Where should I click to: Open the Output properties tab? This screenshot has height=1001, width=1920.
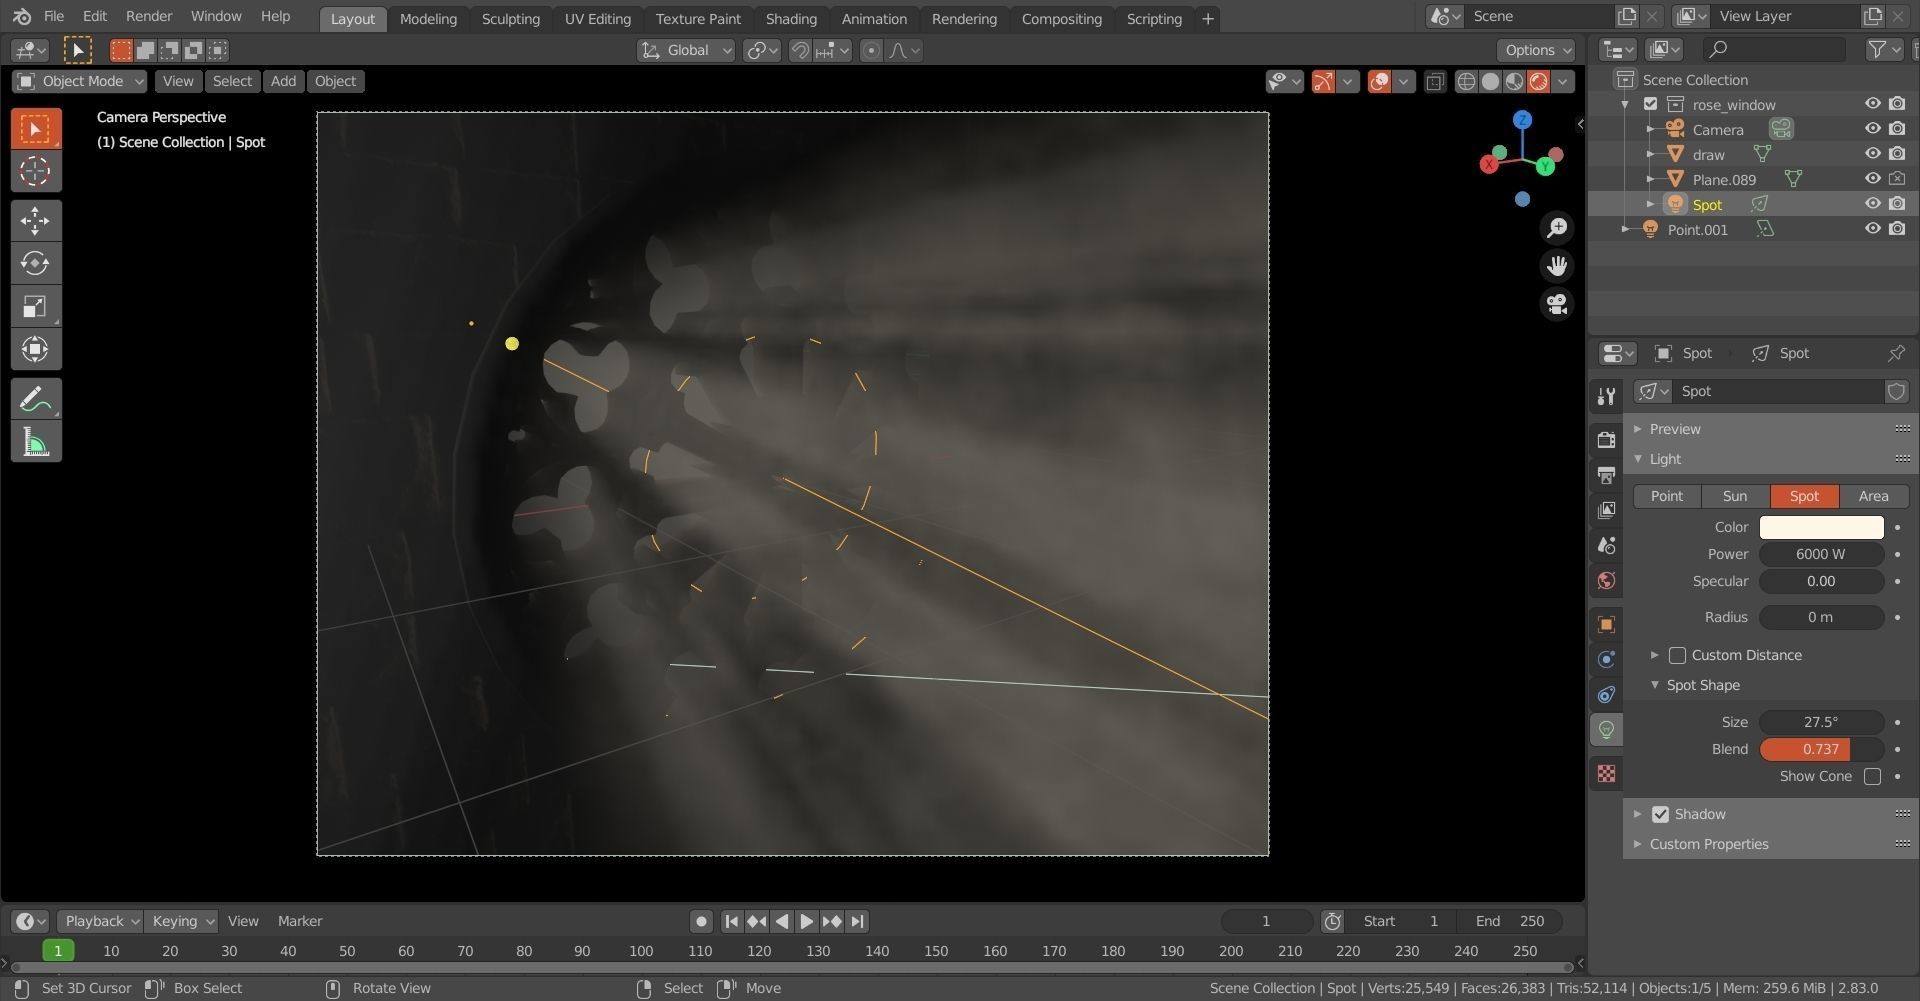[1607, 475]
